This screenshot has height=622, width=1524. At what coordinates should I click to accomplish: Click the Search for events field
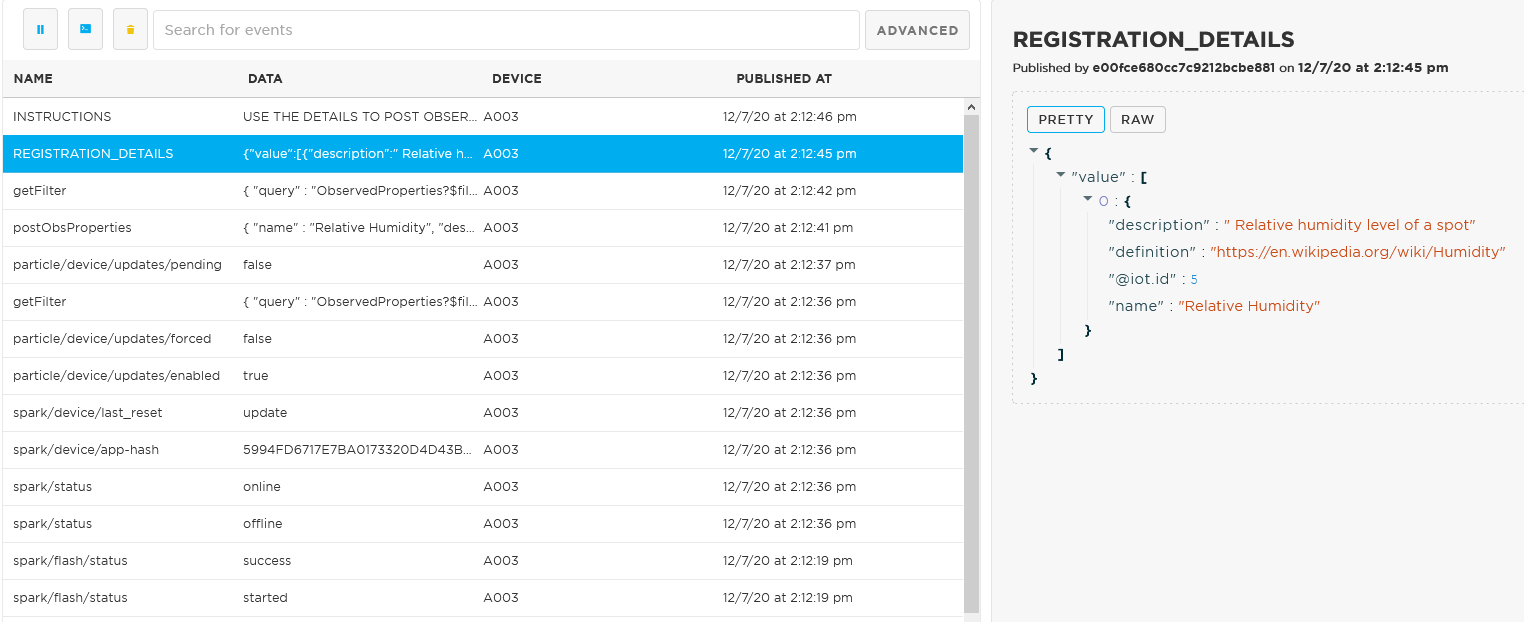tap(506, 30)
